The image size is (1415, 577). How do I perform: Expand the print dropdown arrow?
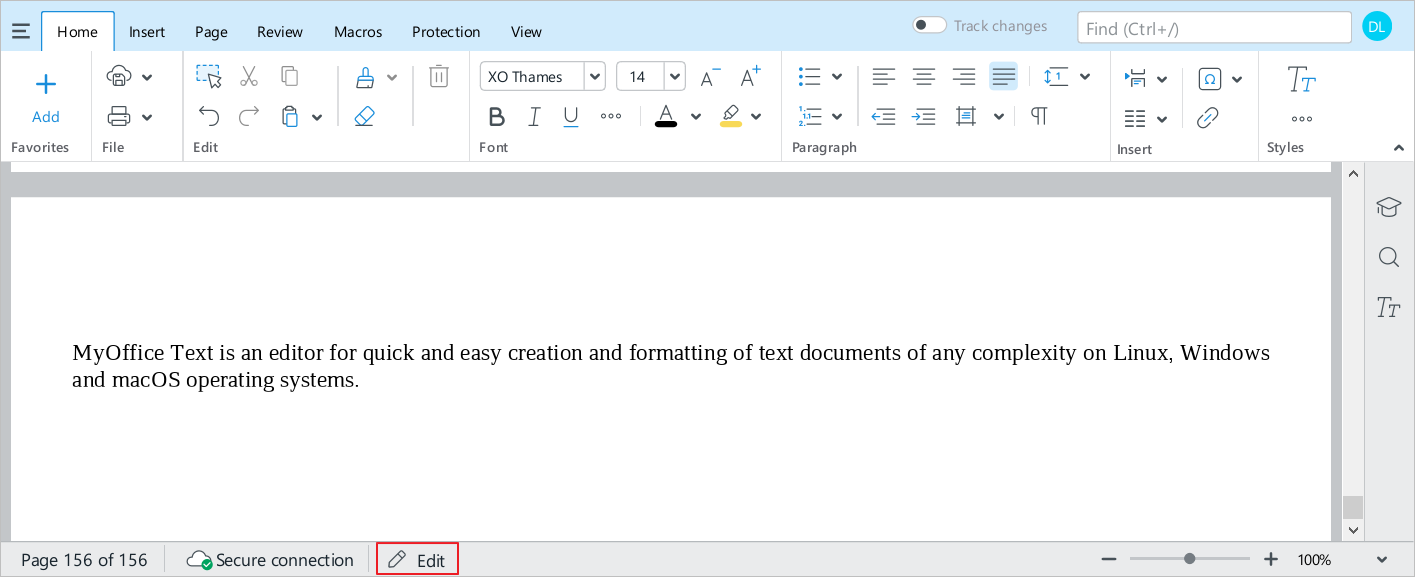click(147, 117)
